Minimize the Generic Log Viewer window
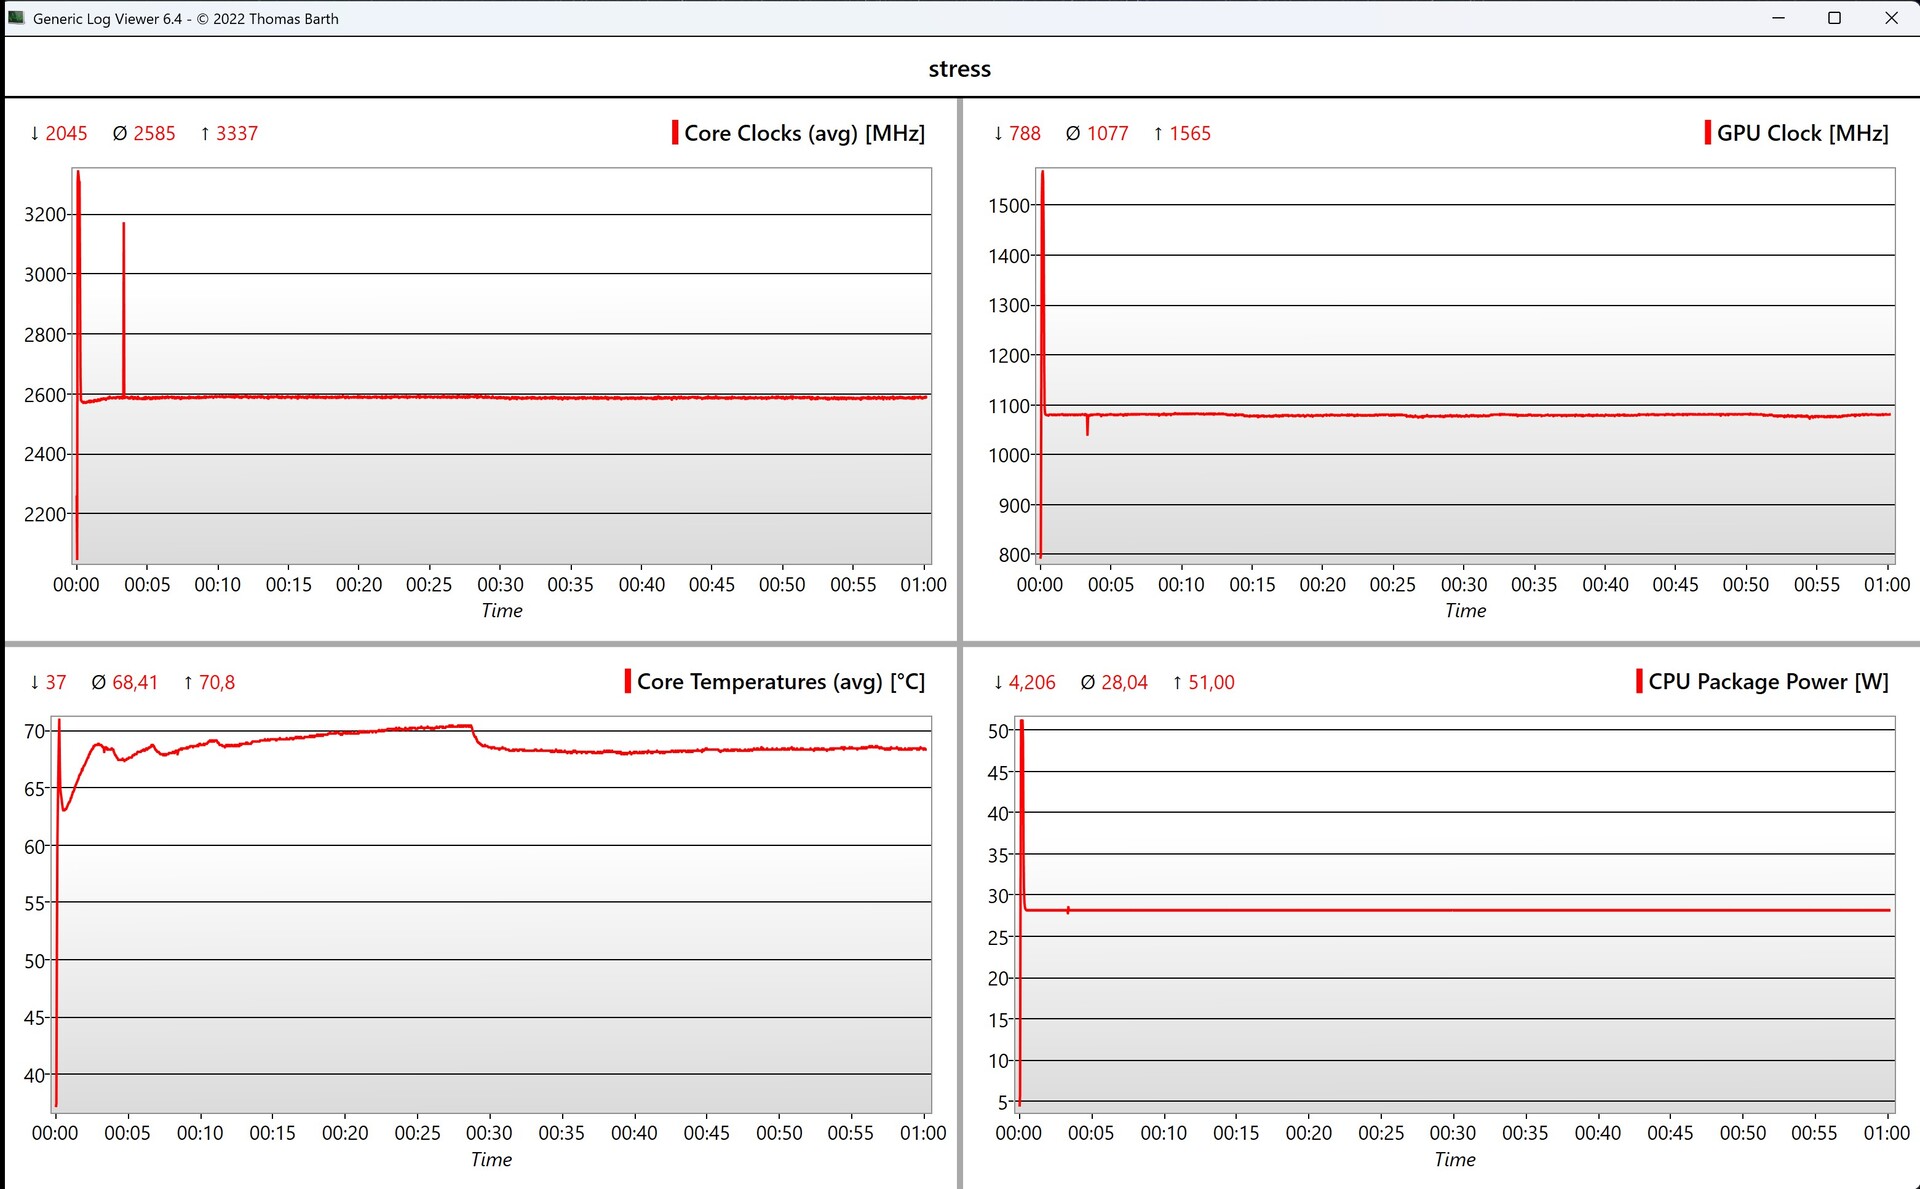 pyautogui.click(x=1778, y=18)
